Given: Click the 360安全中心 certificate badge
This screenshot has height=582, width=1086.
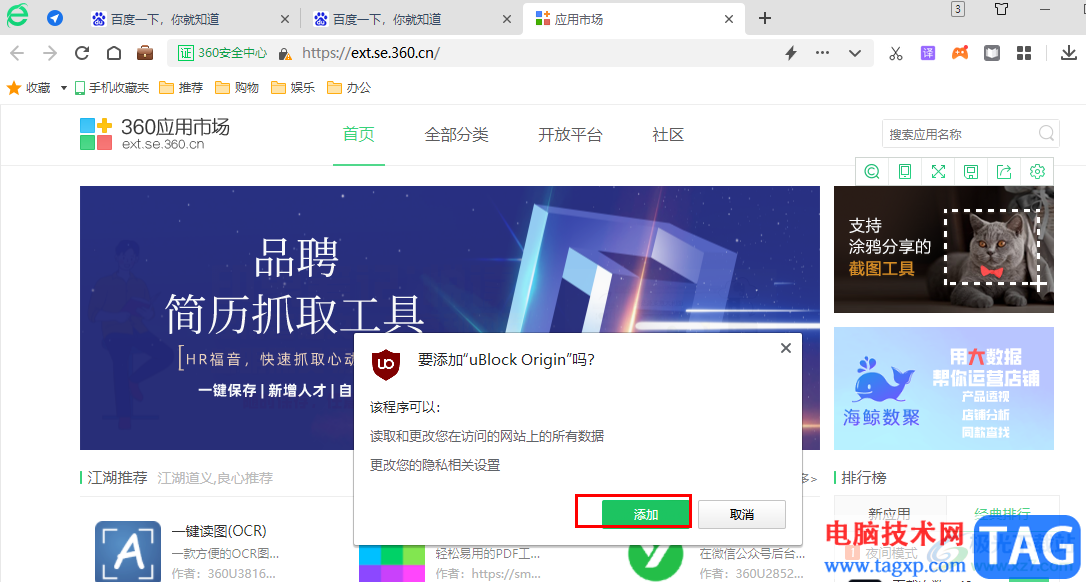Looking at the screenshot, I should [x=222, y=53].
